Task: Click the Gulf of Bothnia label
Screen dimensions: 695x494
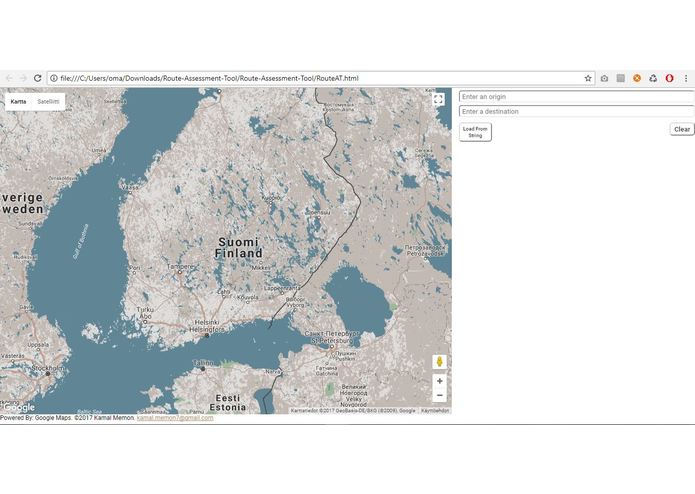Action: click(80, 241)
